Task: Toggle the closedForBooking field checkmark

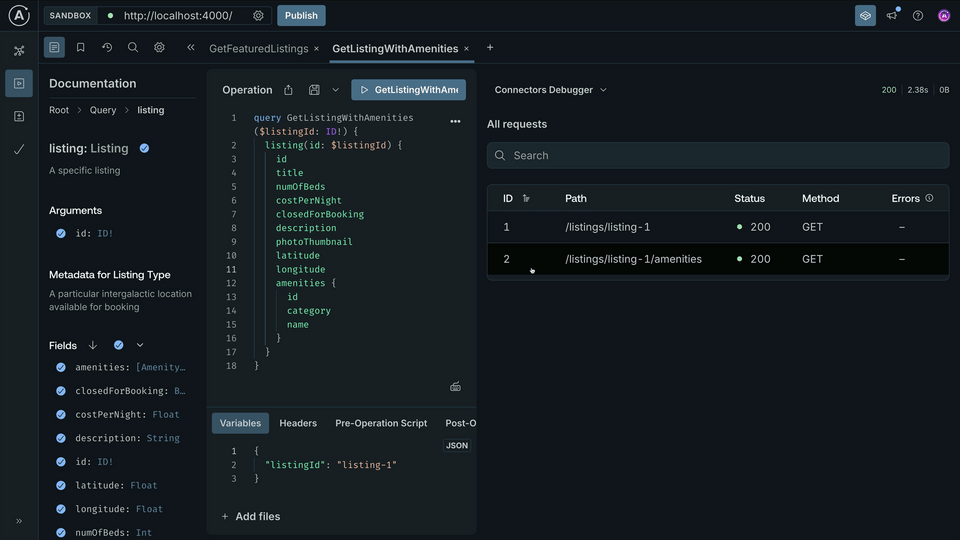Action: [61, 391]
